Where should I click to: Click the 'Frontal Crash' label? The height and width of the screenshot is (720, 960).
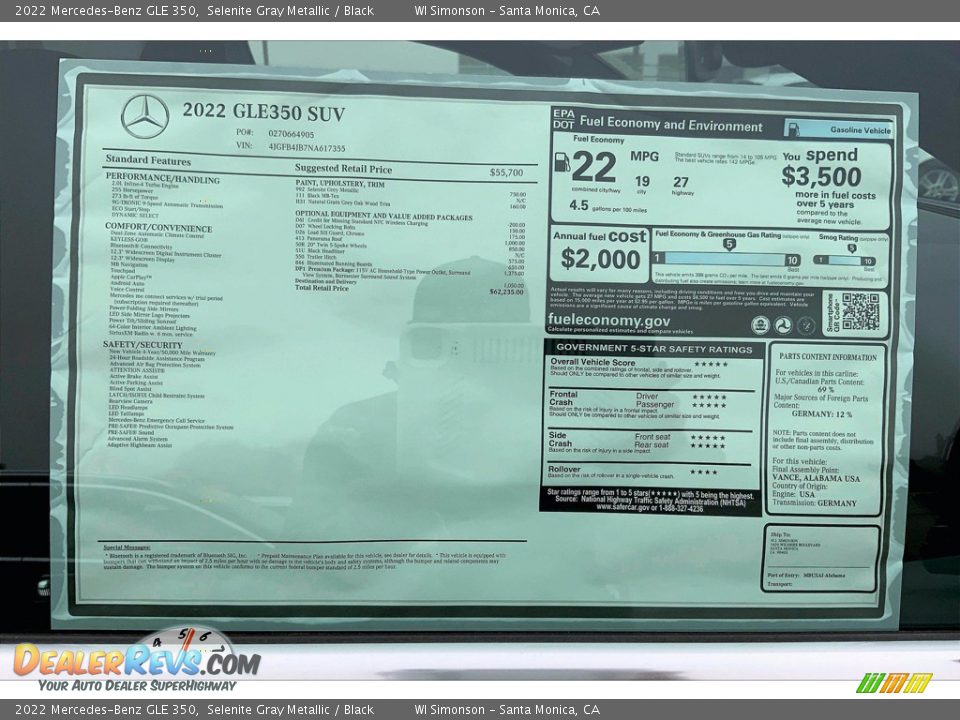(x=561, y=398)
